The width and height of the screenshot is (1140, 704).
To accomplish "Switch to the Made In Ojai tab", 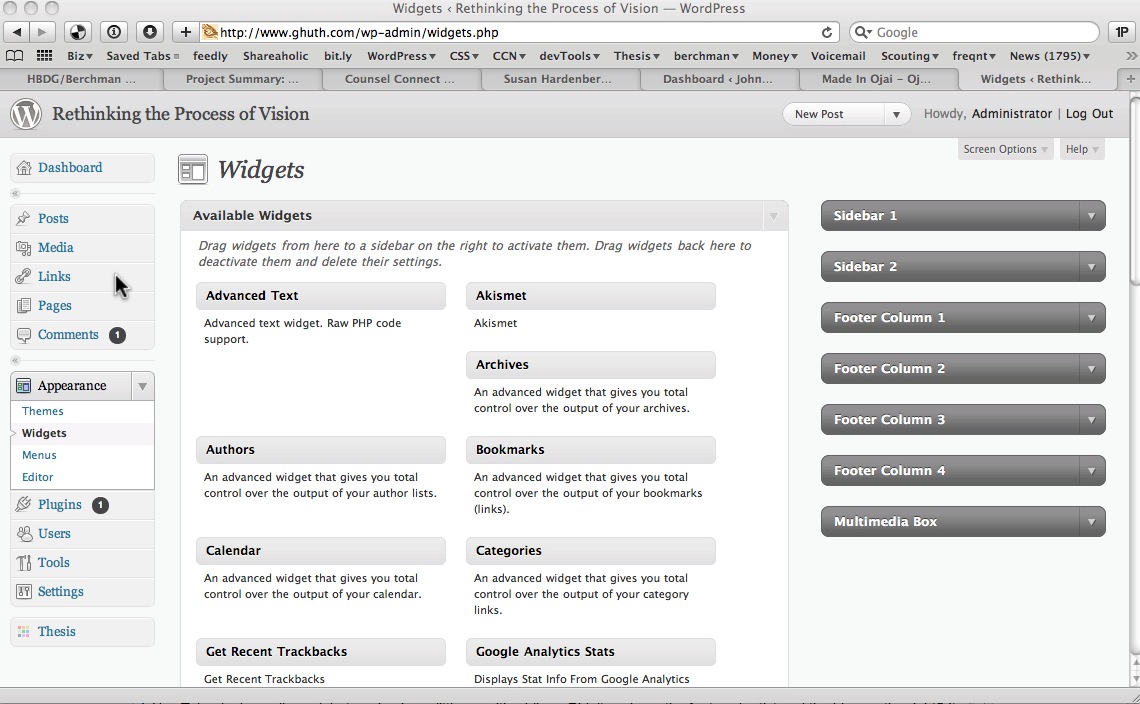I will click(x=876, y=79).
